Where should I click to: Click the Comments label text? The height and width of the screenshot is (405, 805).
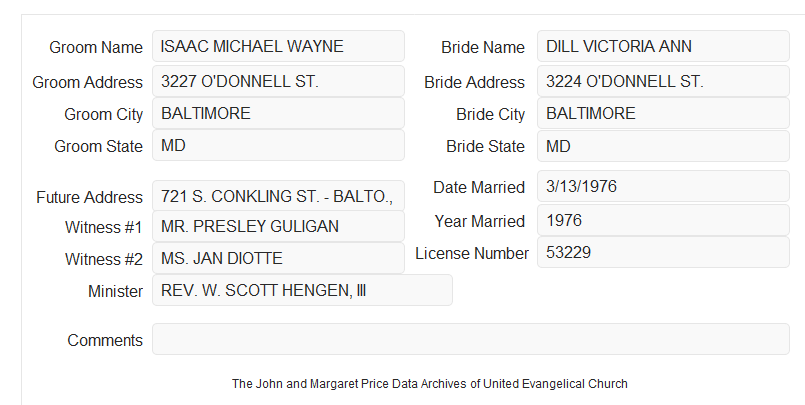tap(105, 340)
